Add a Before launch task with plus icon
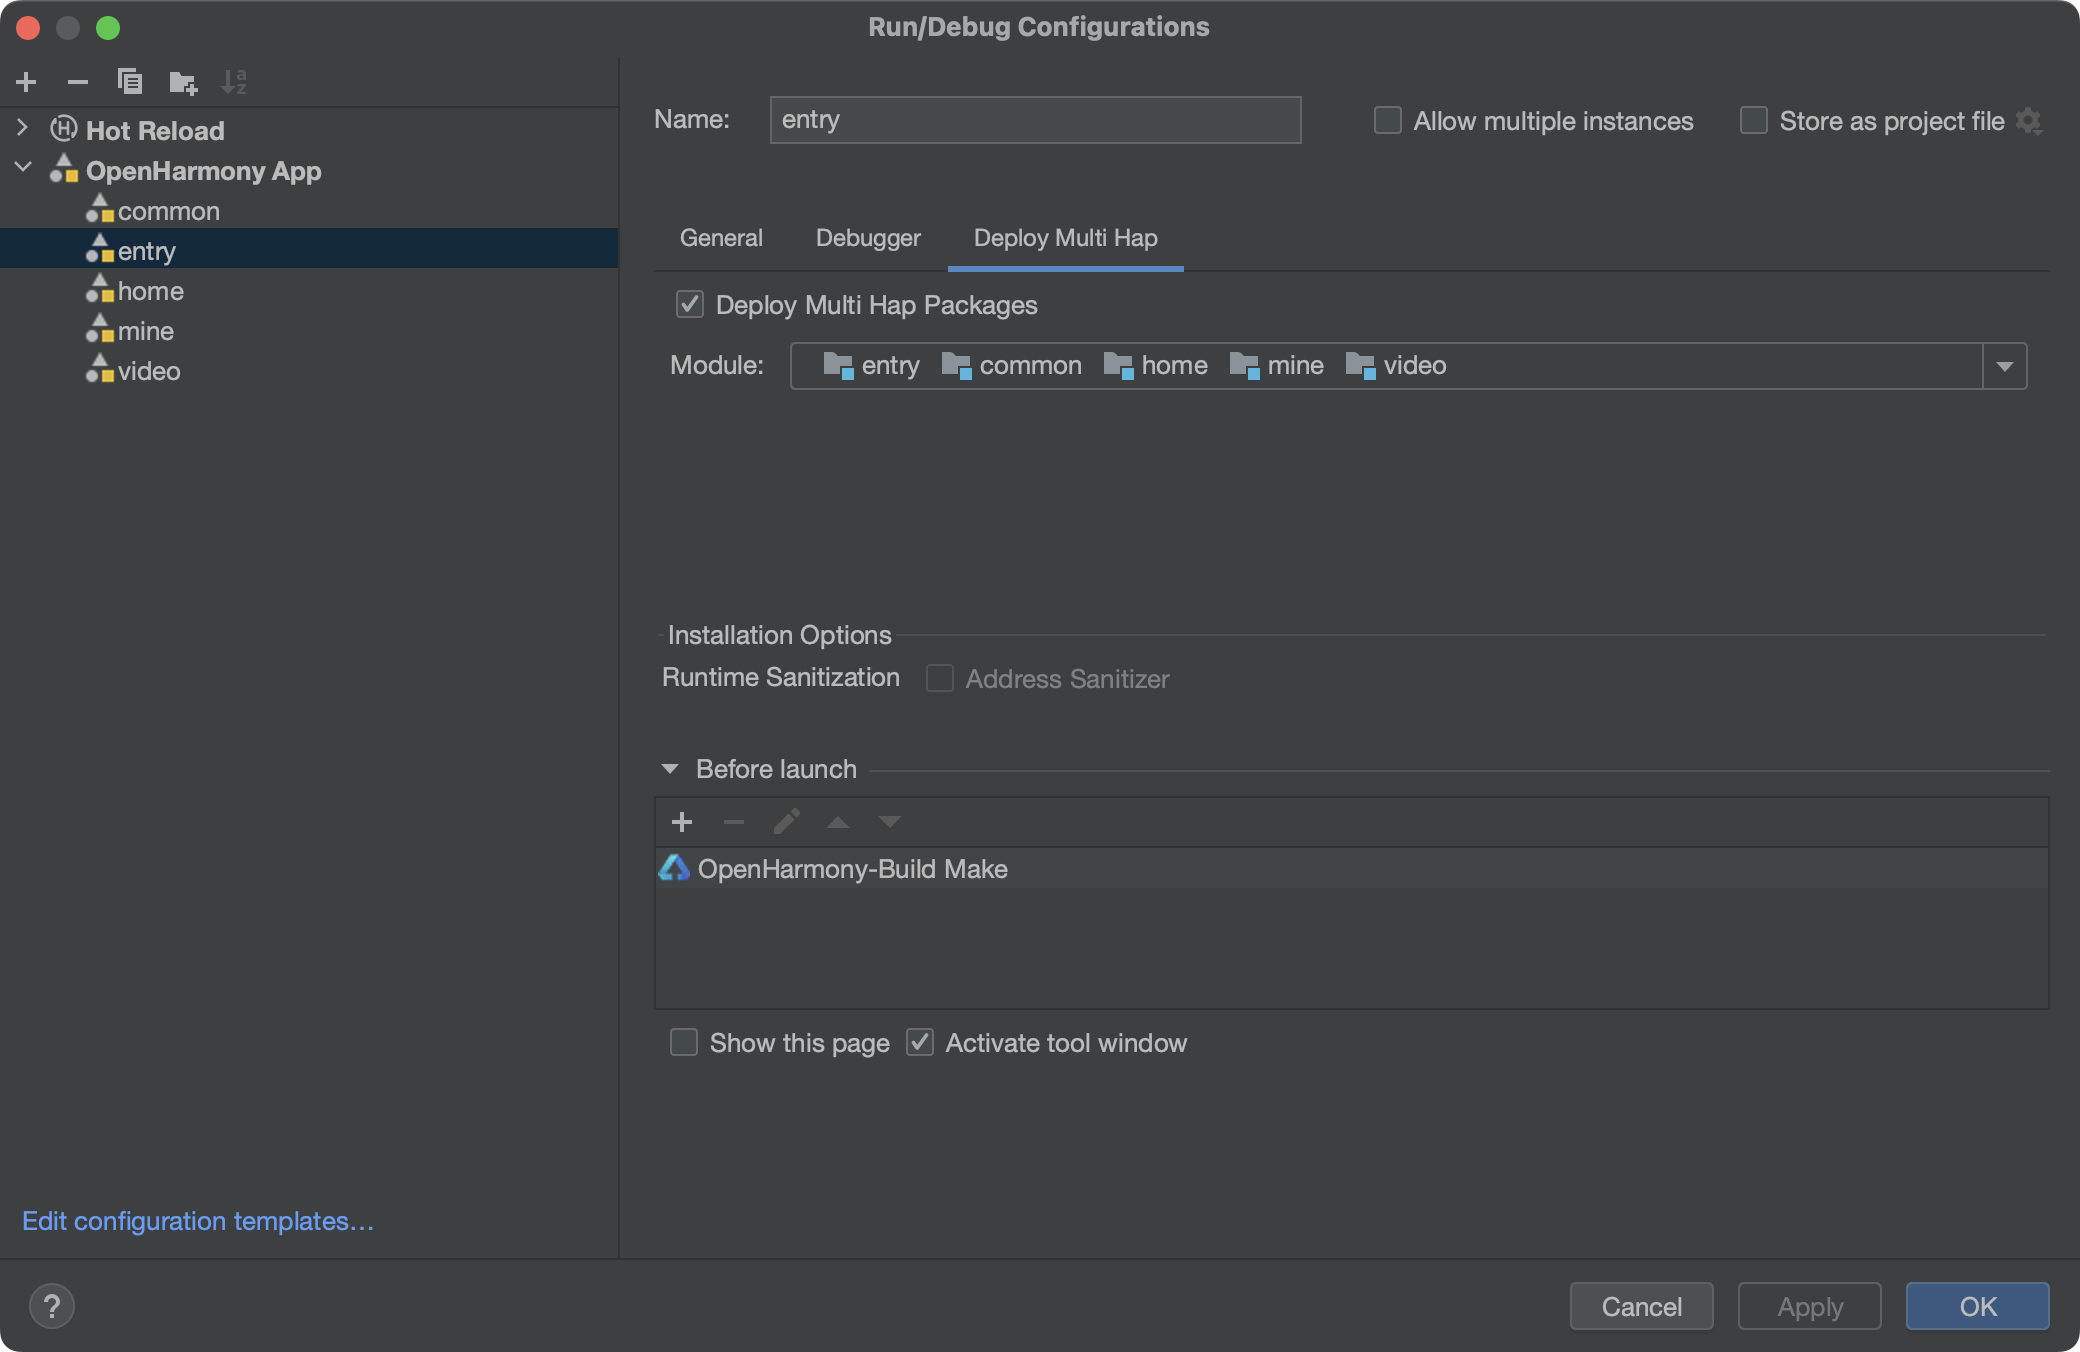Screen dimensions: 2080x1352 (682, 822)
